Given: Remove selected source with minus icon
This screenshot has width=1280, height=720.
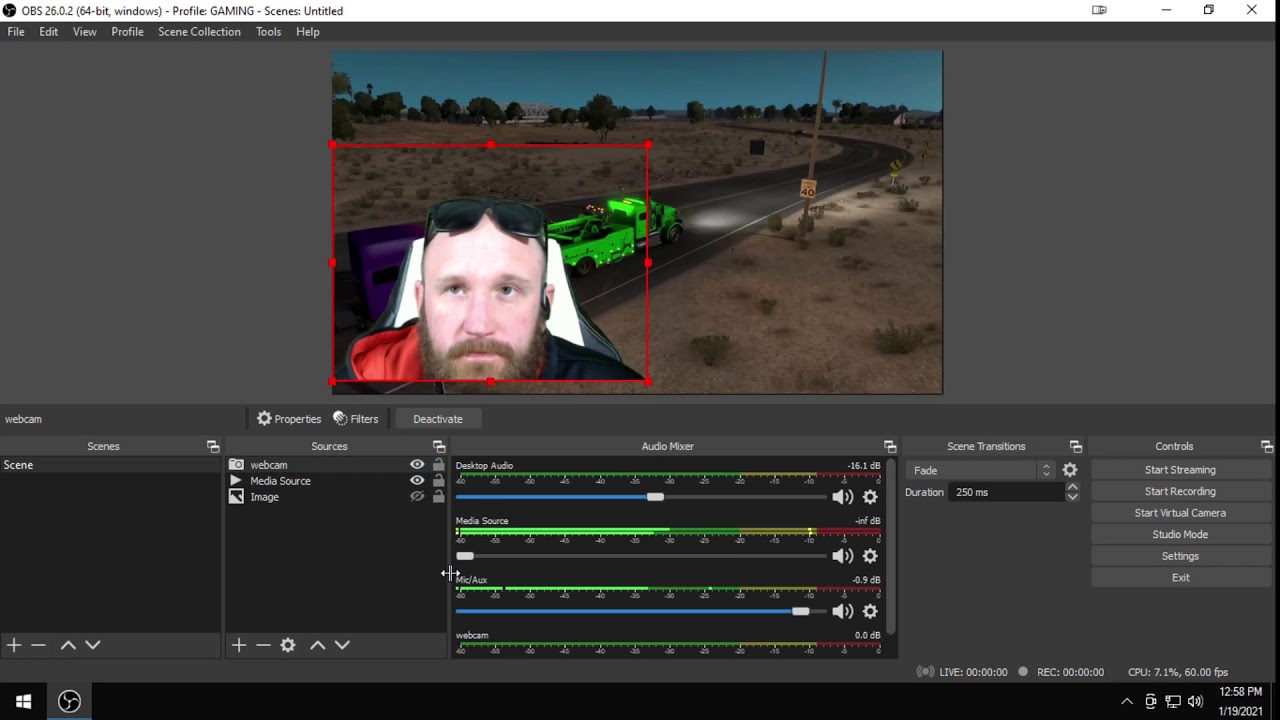Looking at the screenshot, I should tap(263, 645).
